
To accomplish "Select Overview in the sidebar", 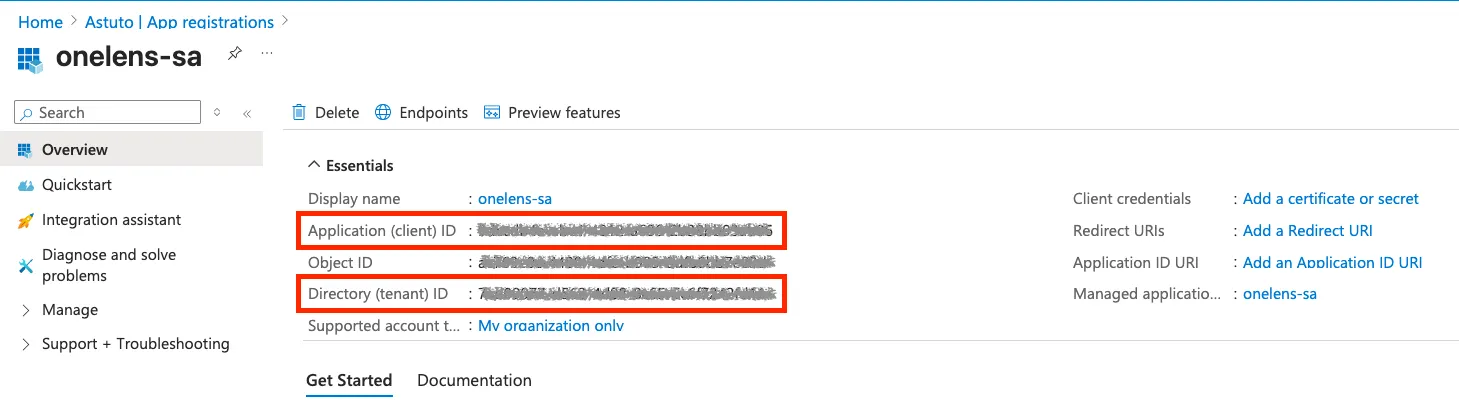I will [75, 150].
